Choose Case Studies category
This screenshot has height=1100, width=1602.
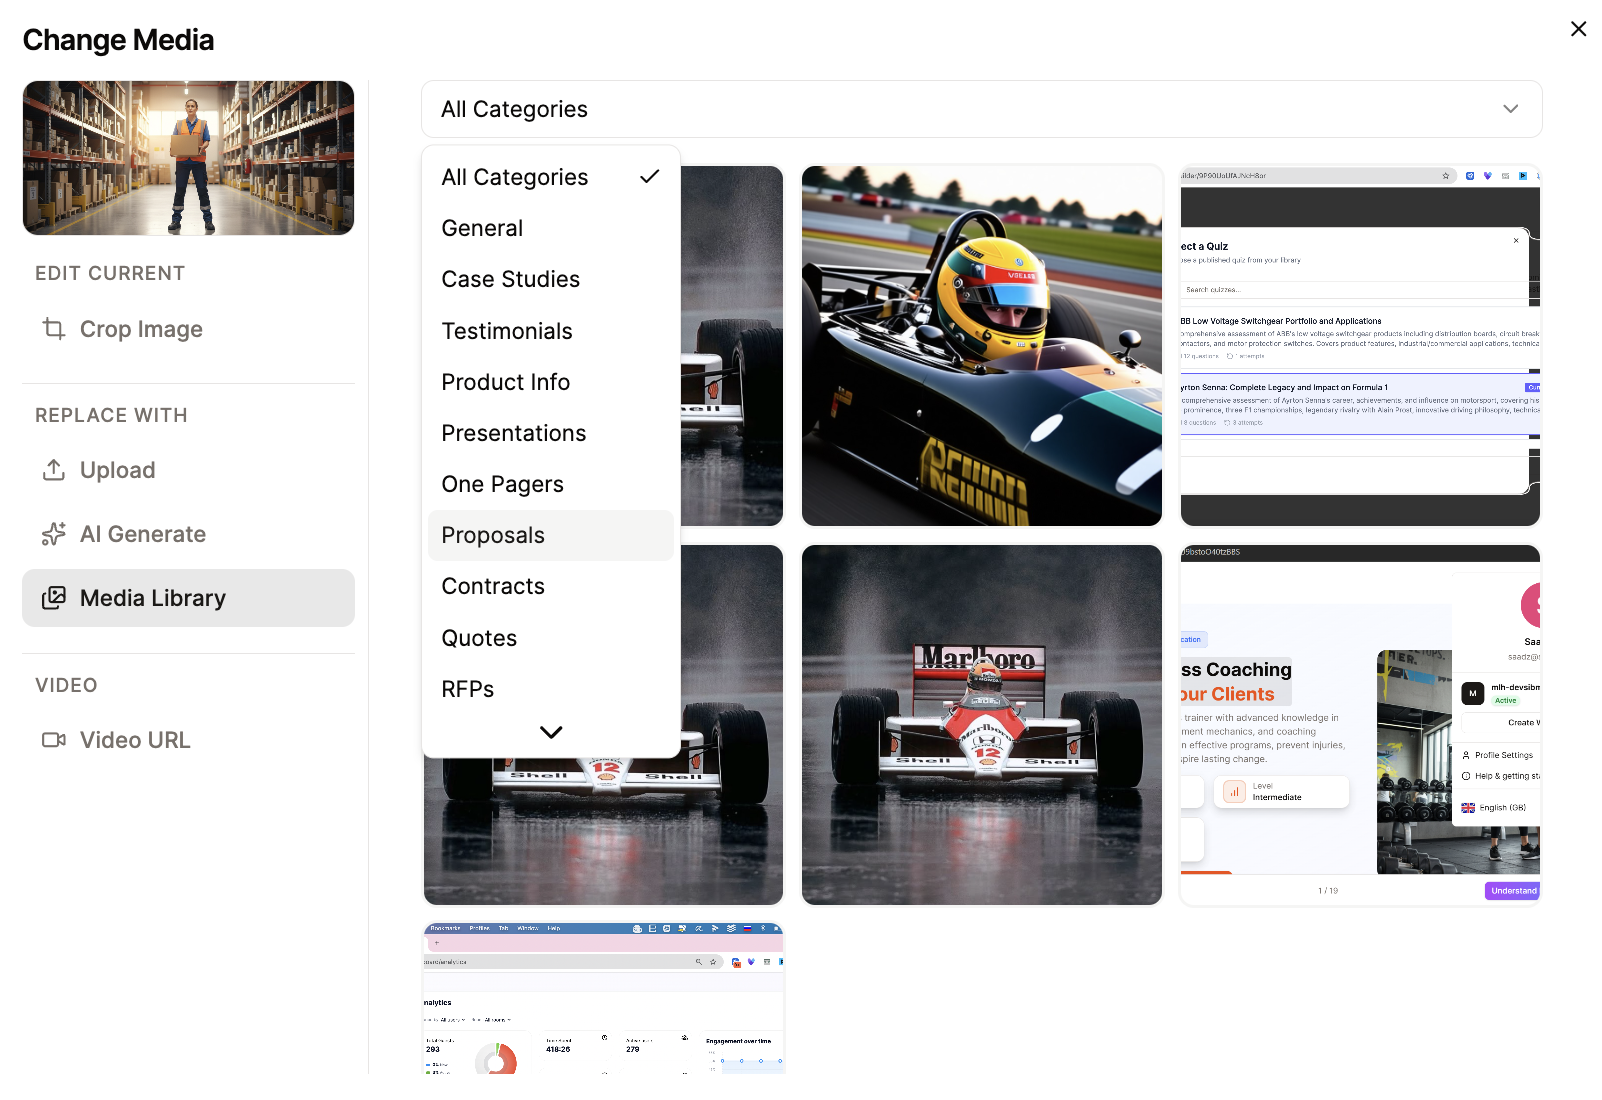[x=551, y=279]
